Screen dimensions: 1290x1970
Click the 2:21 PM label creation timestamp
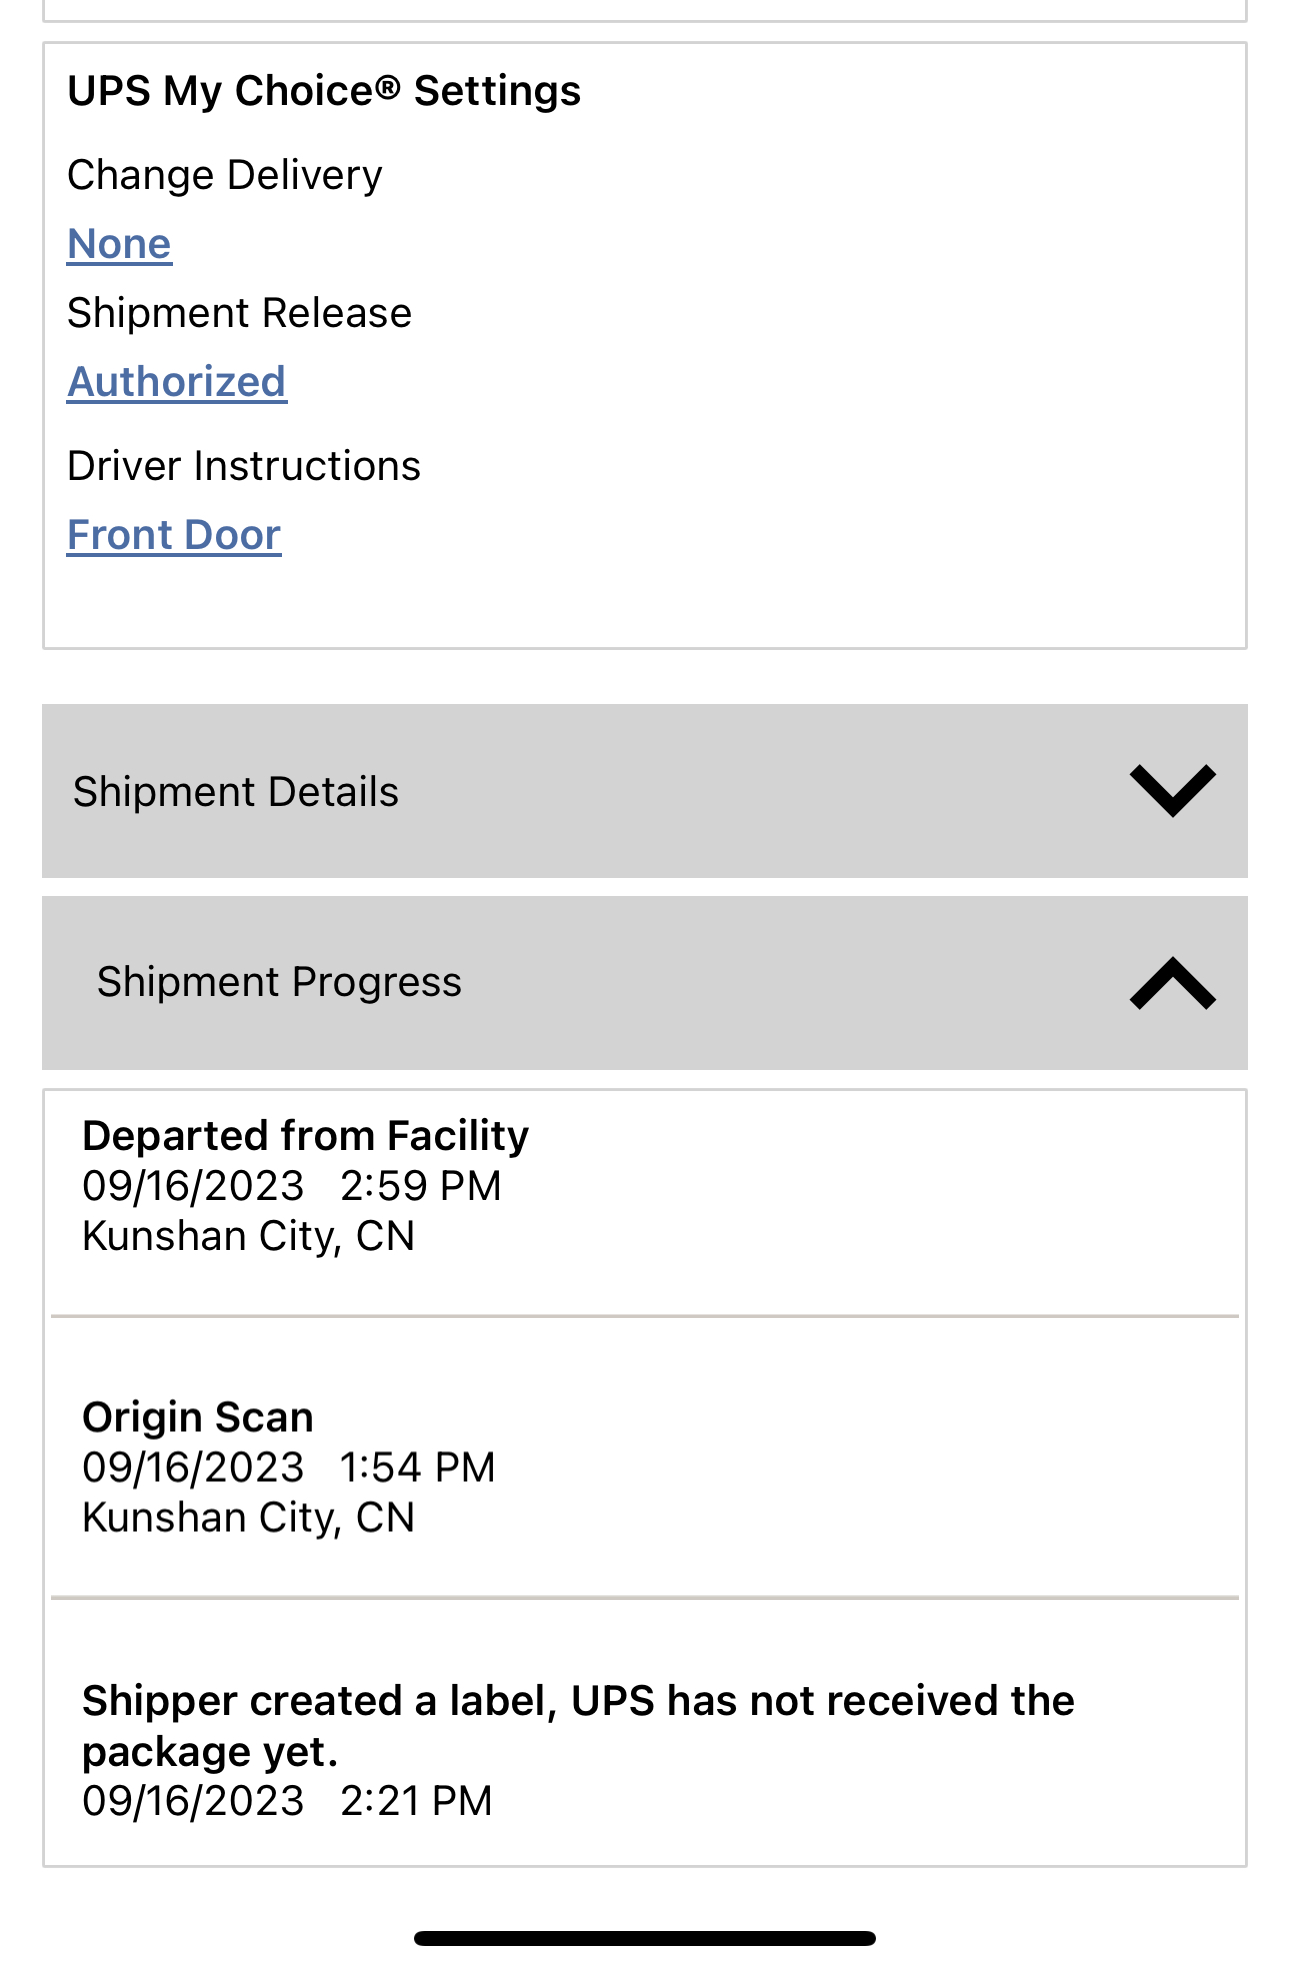(x=416, y=1801)
